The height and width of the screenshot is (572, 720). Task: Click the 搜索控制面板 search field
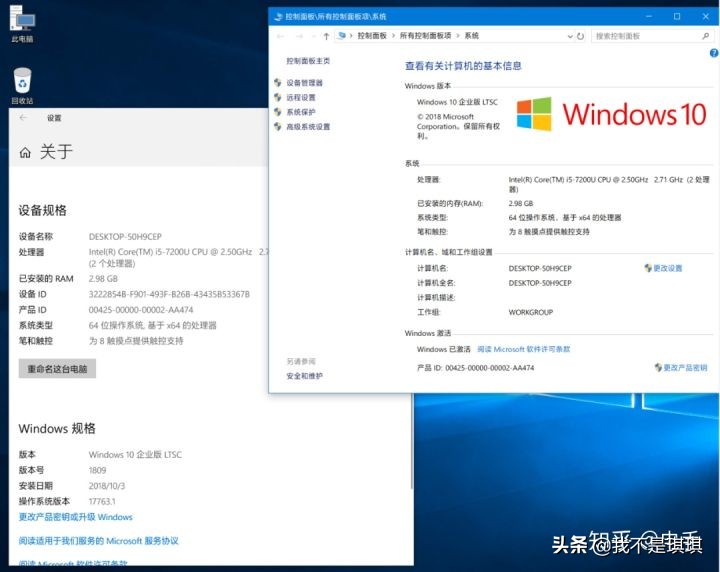click(x=652, y=36)
